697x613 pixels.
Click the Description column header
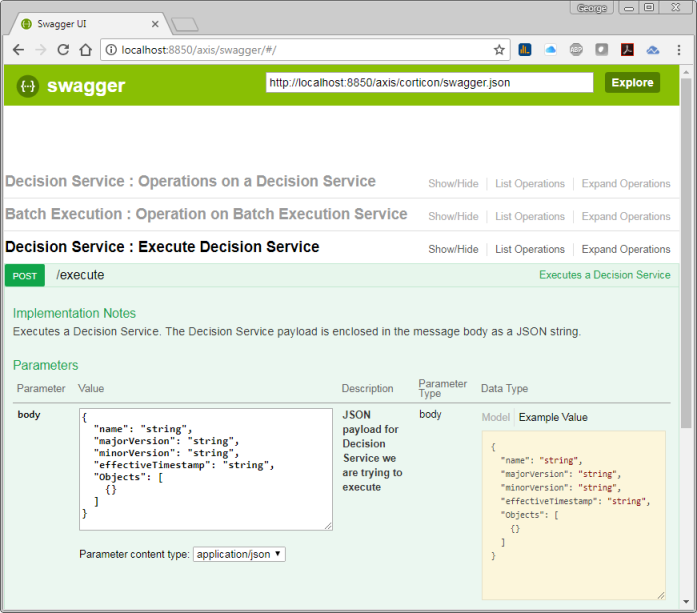click(367, 389)
